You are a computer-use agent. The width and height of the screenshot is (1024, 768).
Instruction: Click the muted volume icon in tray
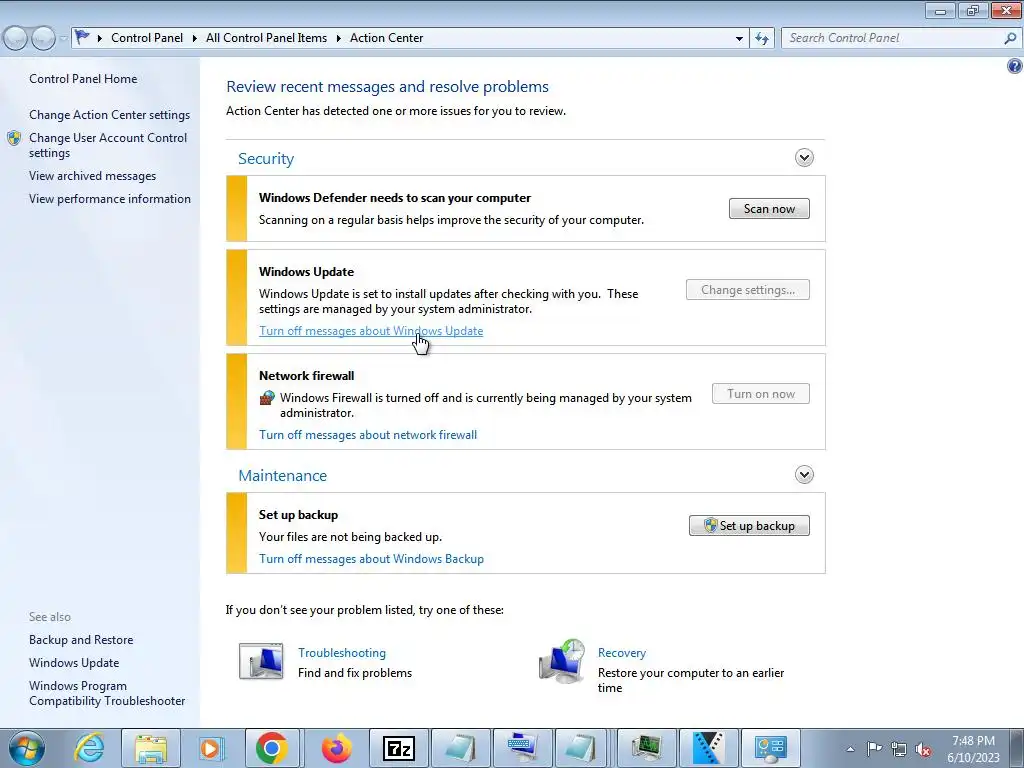pos(923,748)
